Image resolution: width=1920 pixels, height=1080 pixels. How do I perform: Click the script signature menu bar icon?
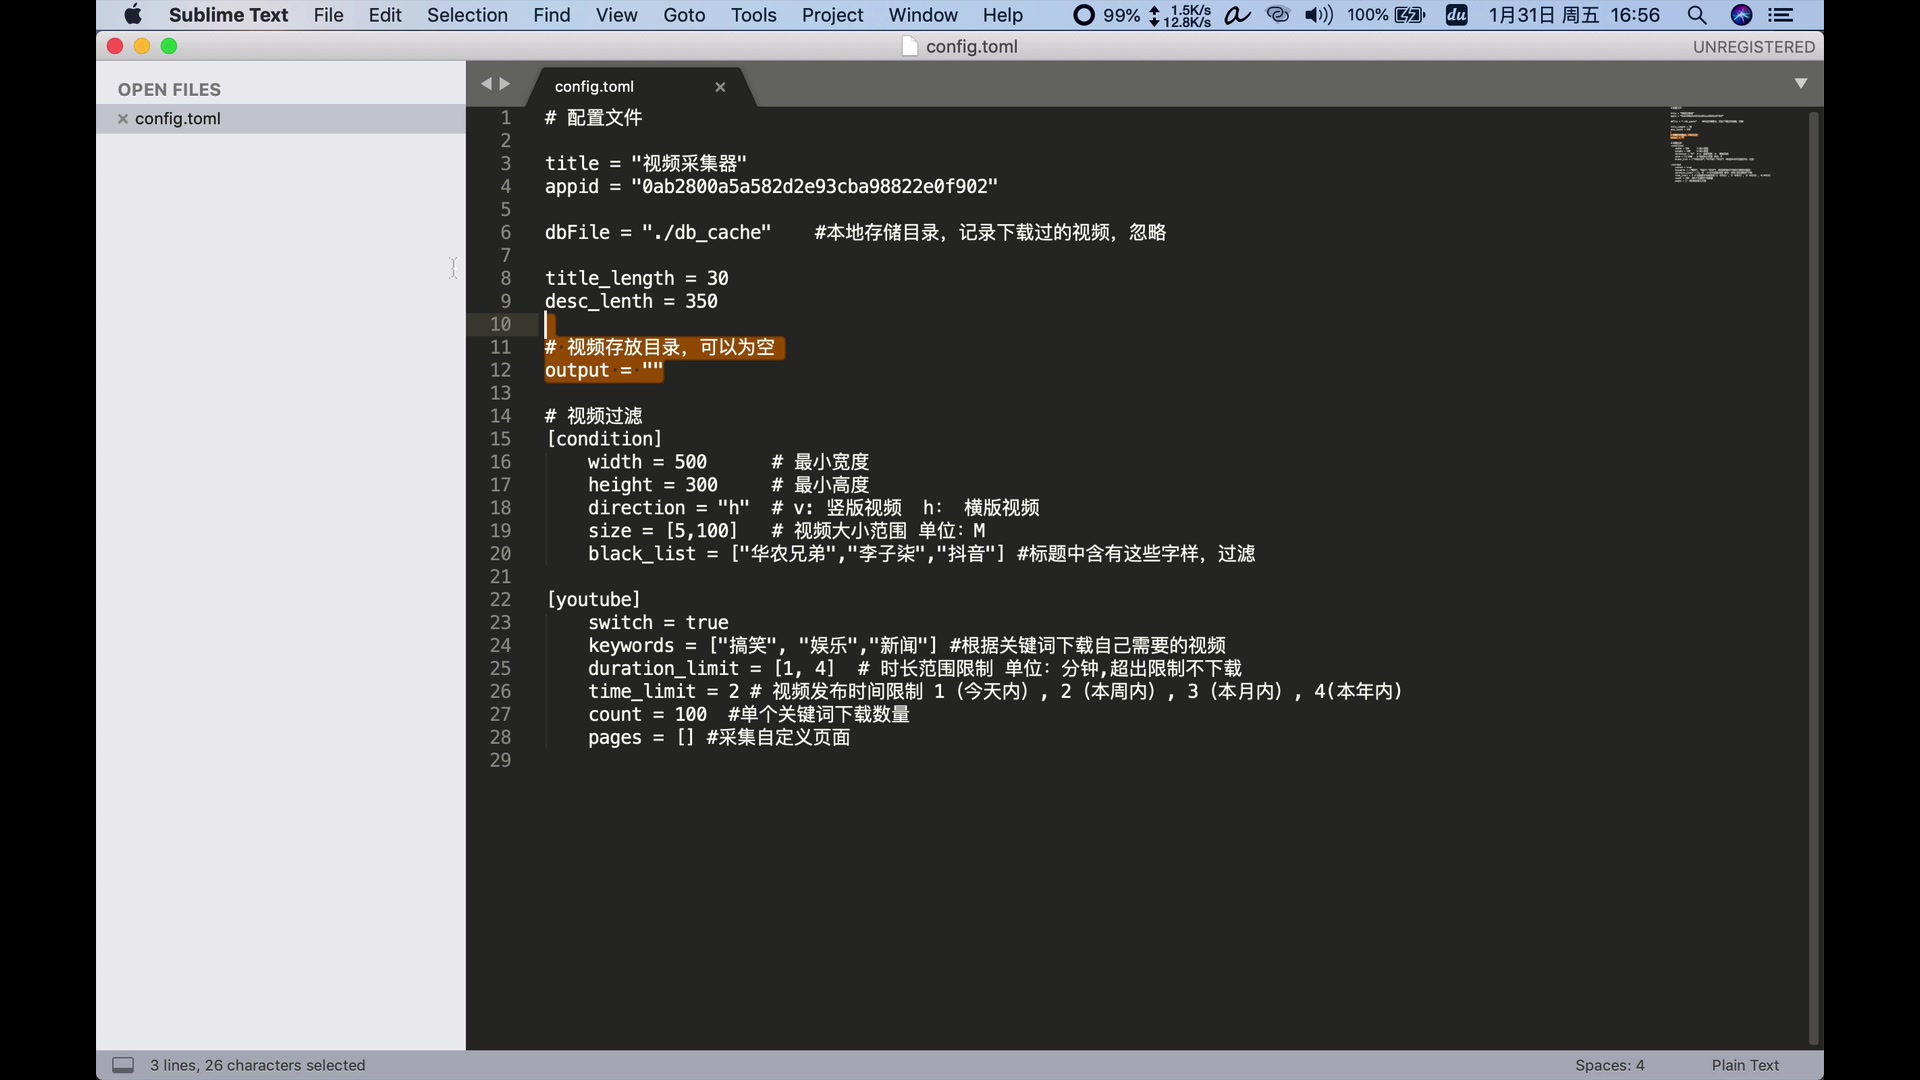(1238, 15)
